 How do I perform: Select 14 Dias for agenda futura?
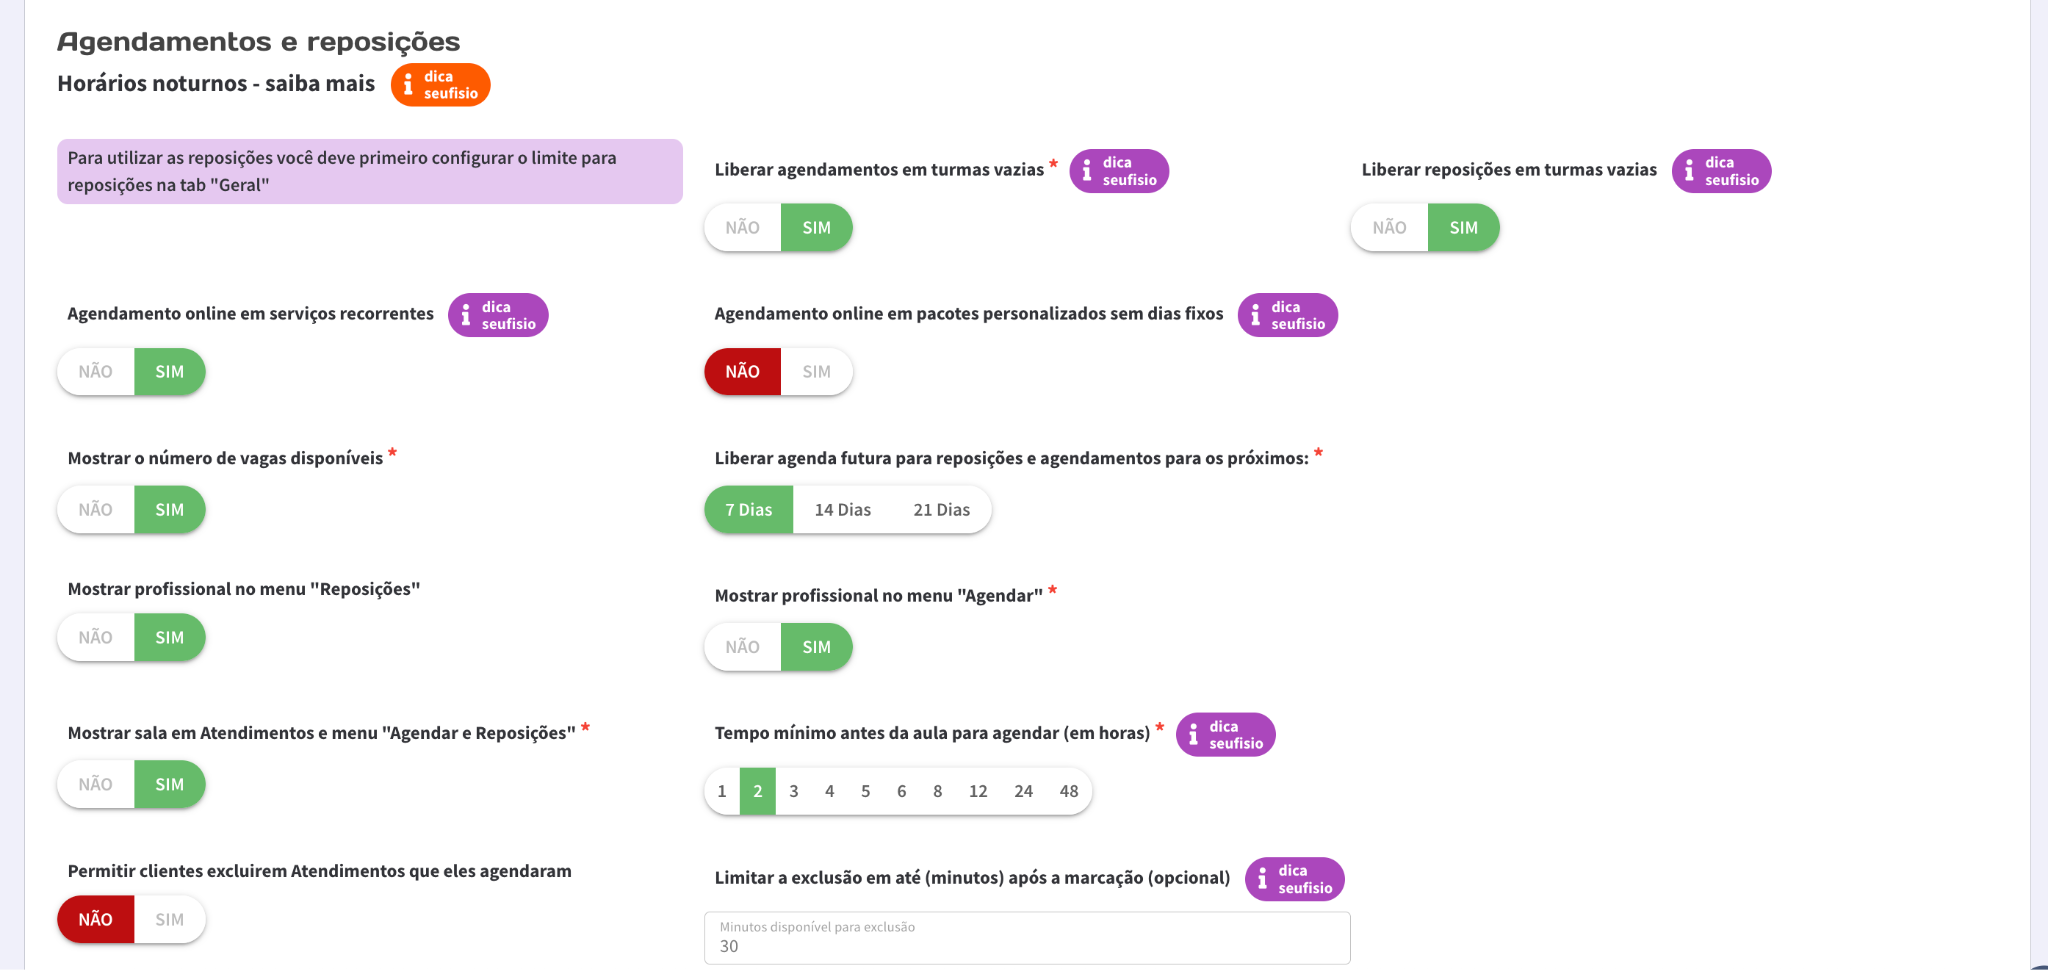[x=842, y=510]
